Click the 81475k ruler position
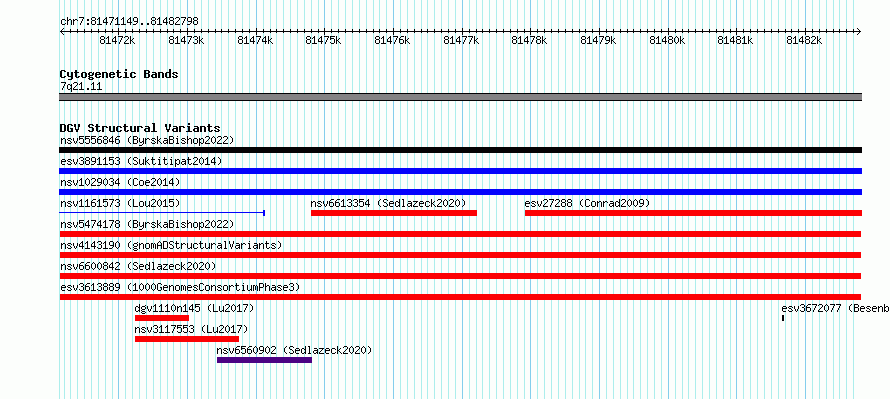This screenshot has width=890, height=399. click(323, 40)
